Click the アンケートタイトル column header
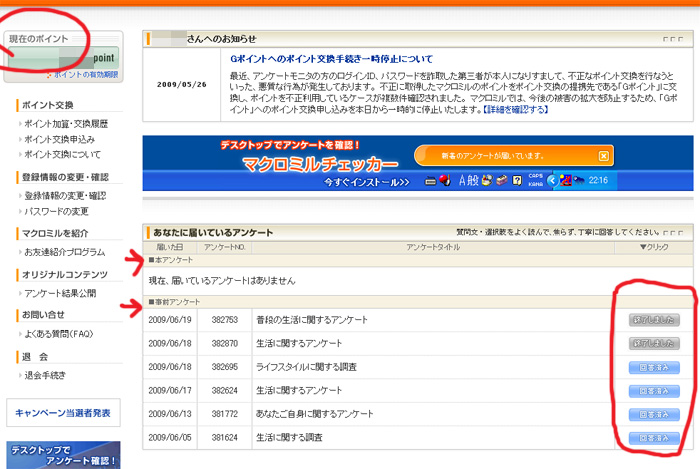The width and height of the screenshot is (700, 469). (433, 247)
